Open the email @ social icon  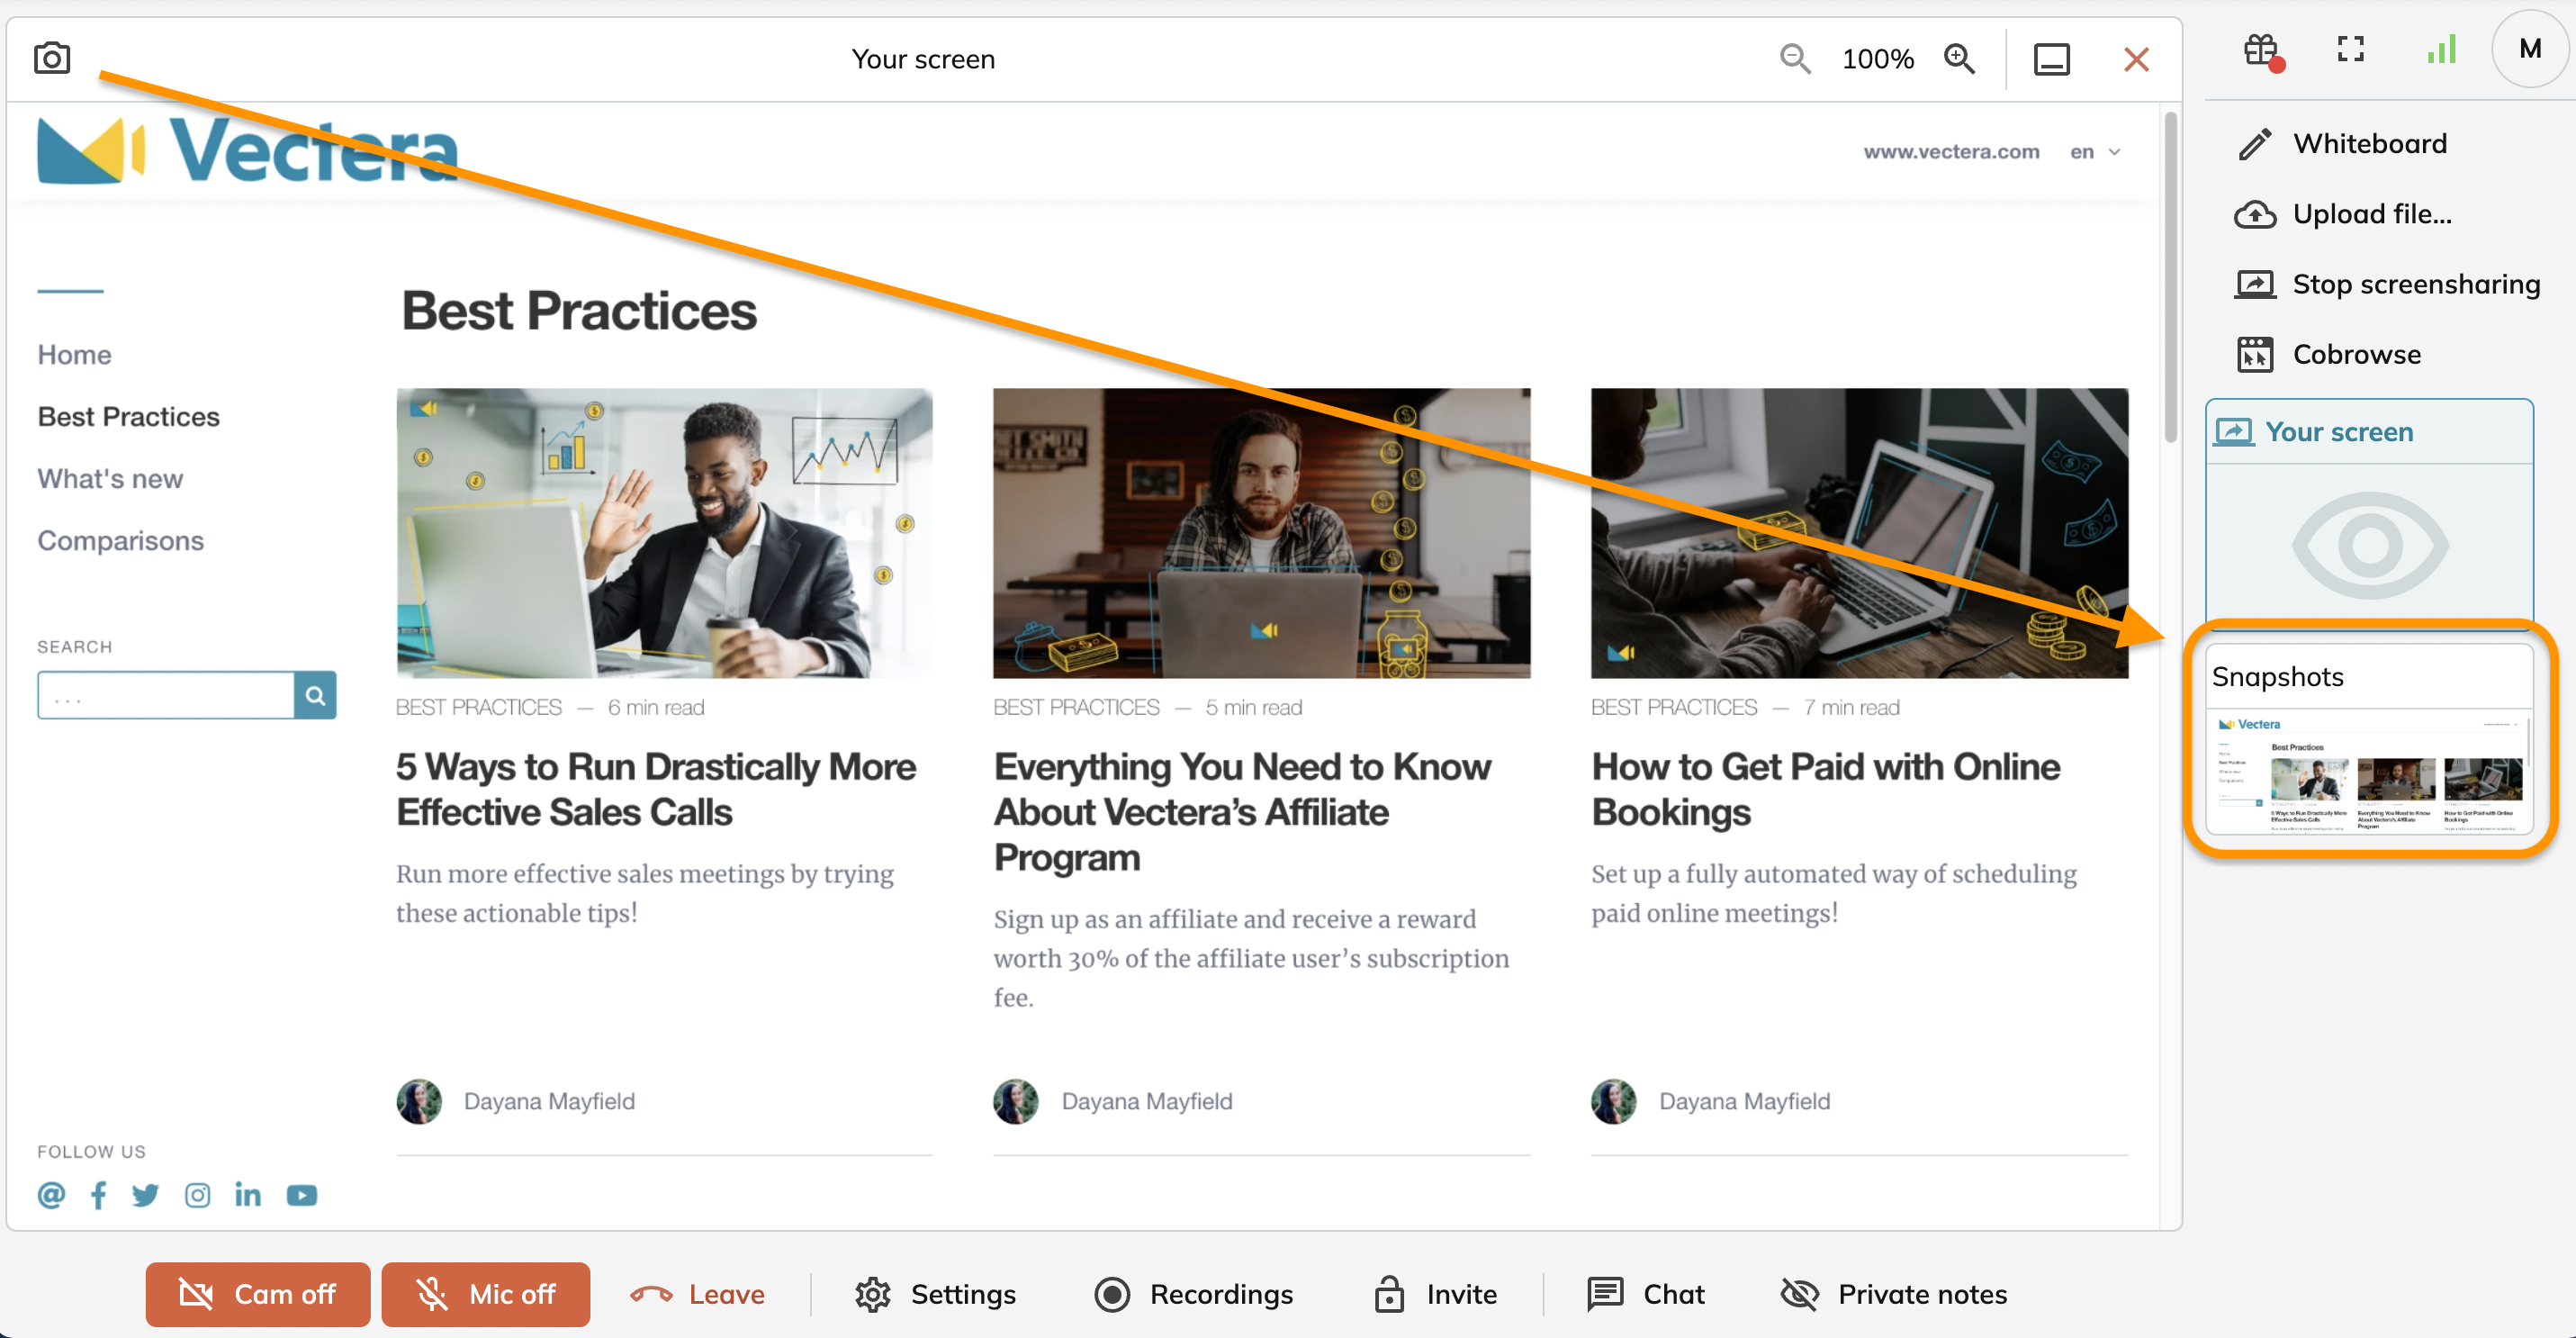click(x=51, y=1195)
